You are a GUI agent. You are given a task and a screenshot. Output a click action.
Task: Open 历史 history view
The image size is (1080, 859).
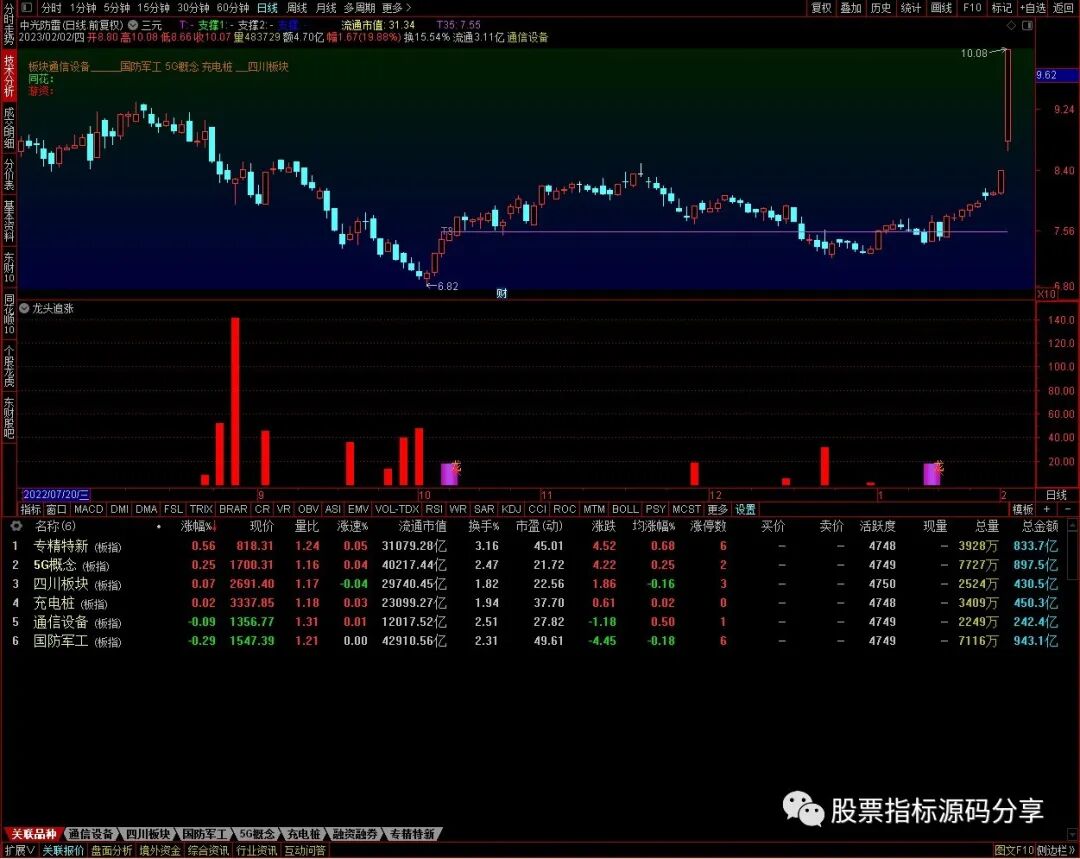click(x=880, y=8)
